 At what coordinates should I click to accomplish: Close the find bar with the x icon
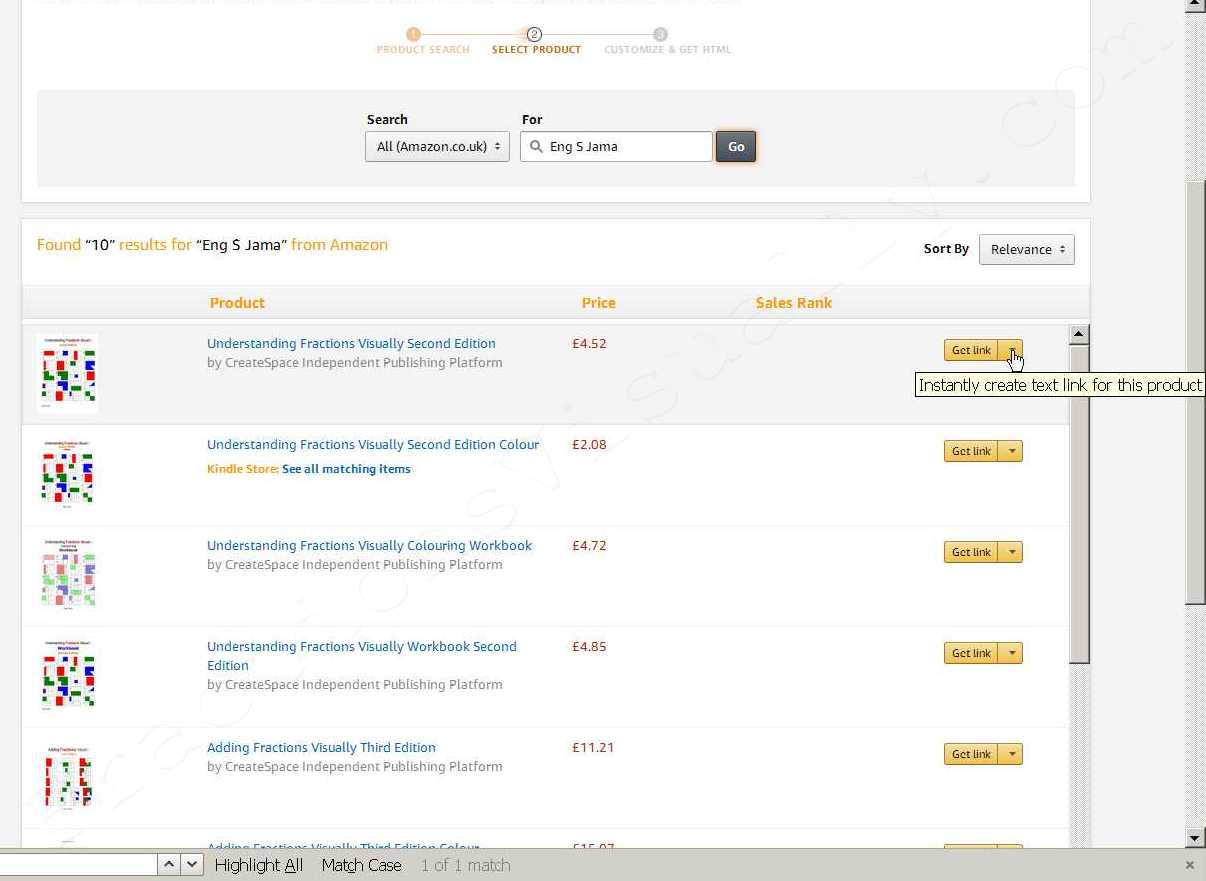(1190, 865)
